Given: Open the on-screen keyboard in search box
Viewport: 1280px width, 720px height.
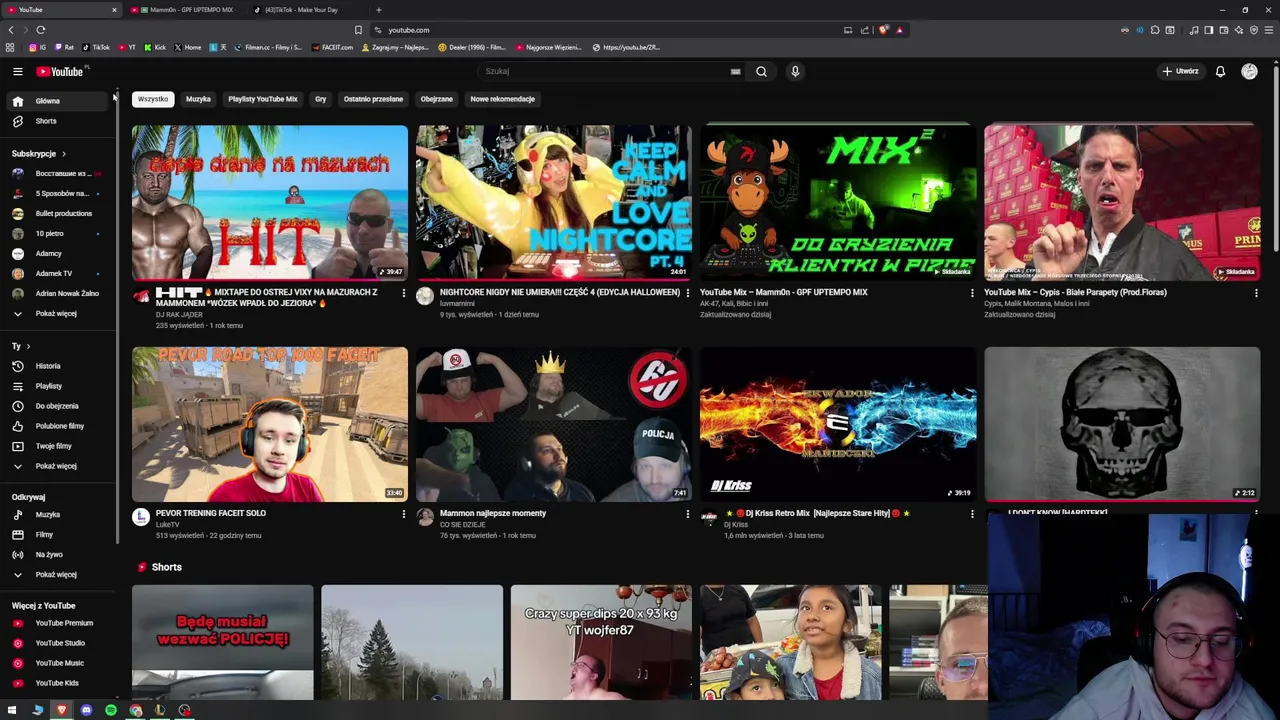Looking at the screenshot, I should pos(735,71).
